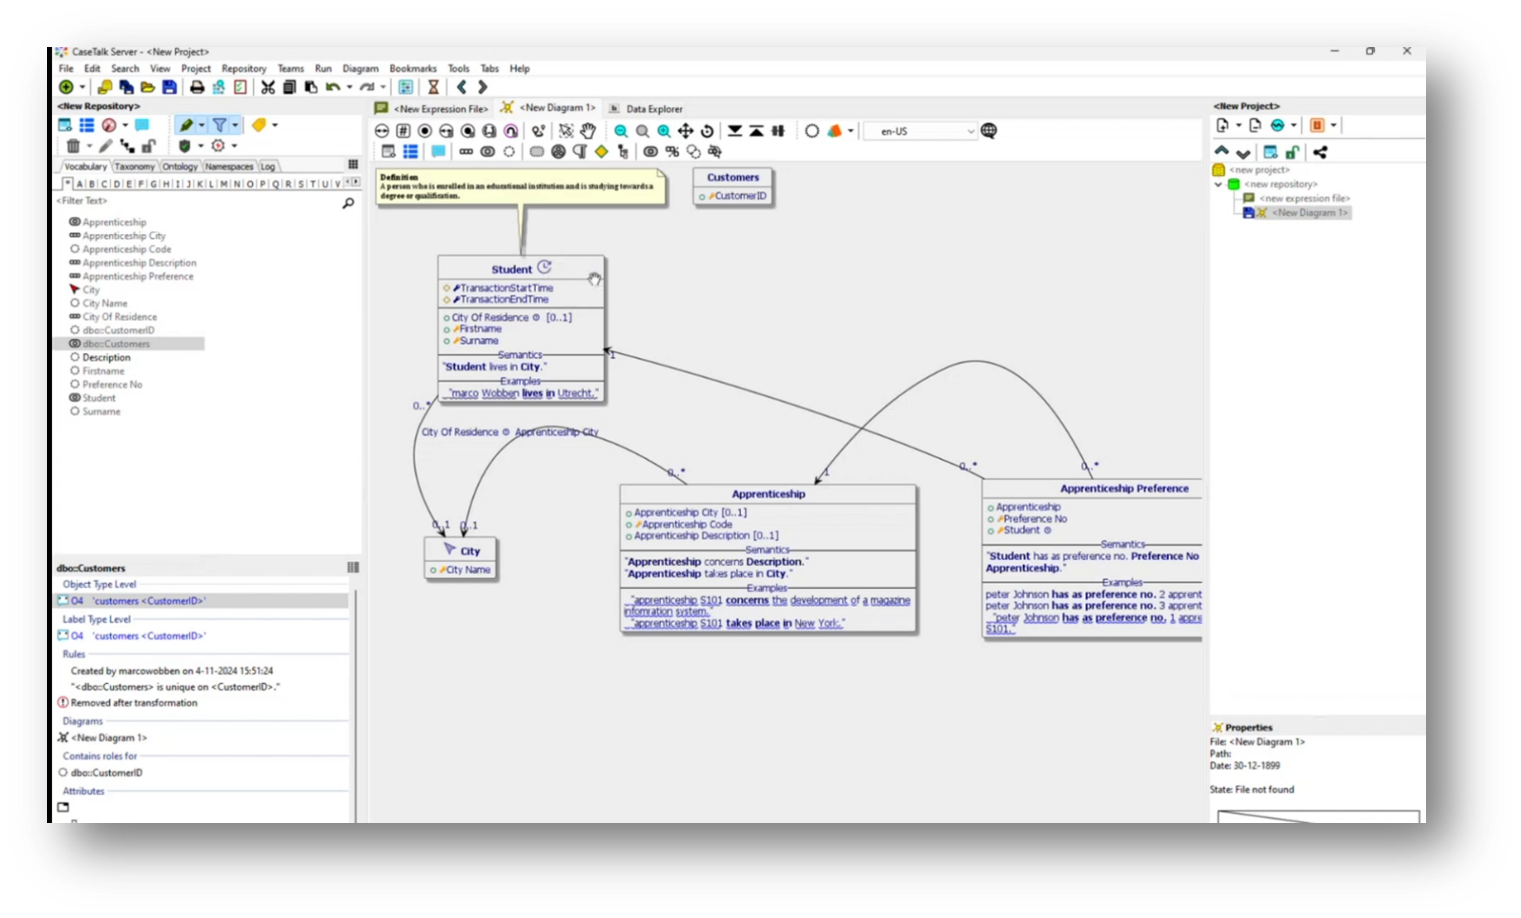The width and height of the screenshot is (1521, 918).
Task: Open the color palette dropdown arrow
Action: pyautogui.click(x=851, y=130)
